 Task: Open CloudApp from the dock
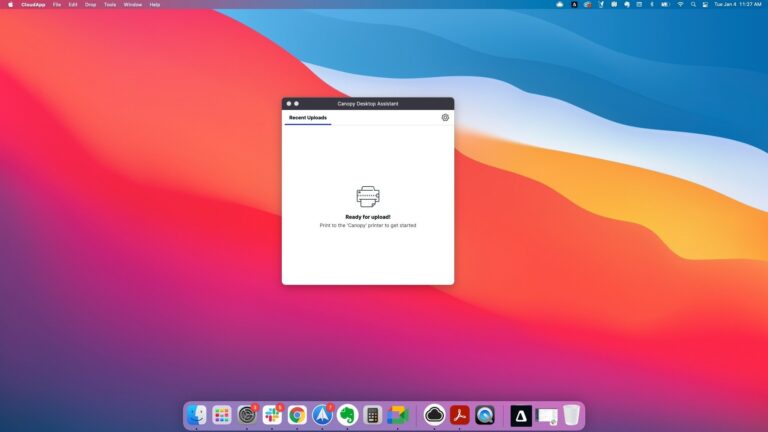(x=434, y=415)
